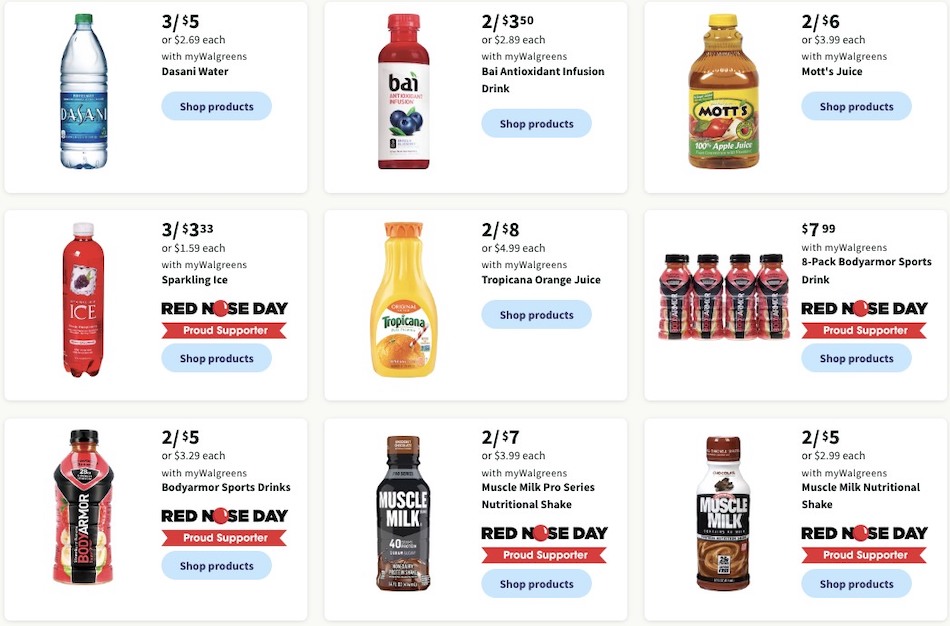Open the single Bodyarmor bottle image
950x626 pixels.
click(x=84, y=507)
